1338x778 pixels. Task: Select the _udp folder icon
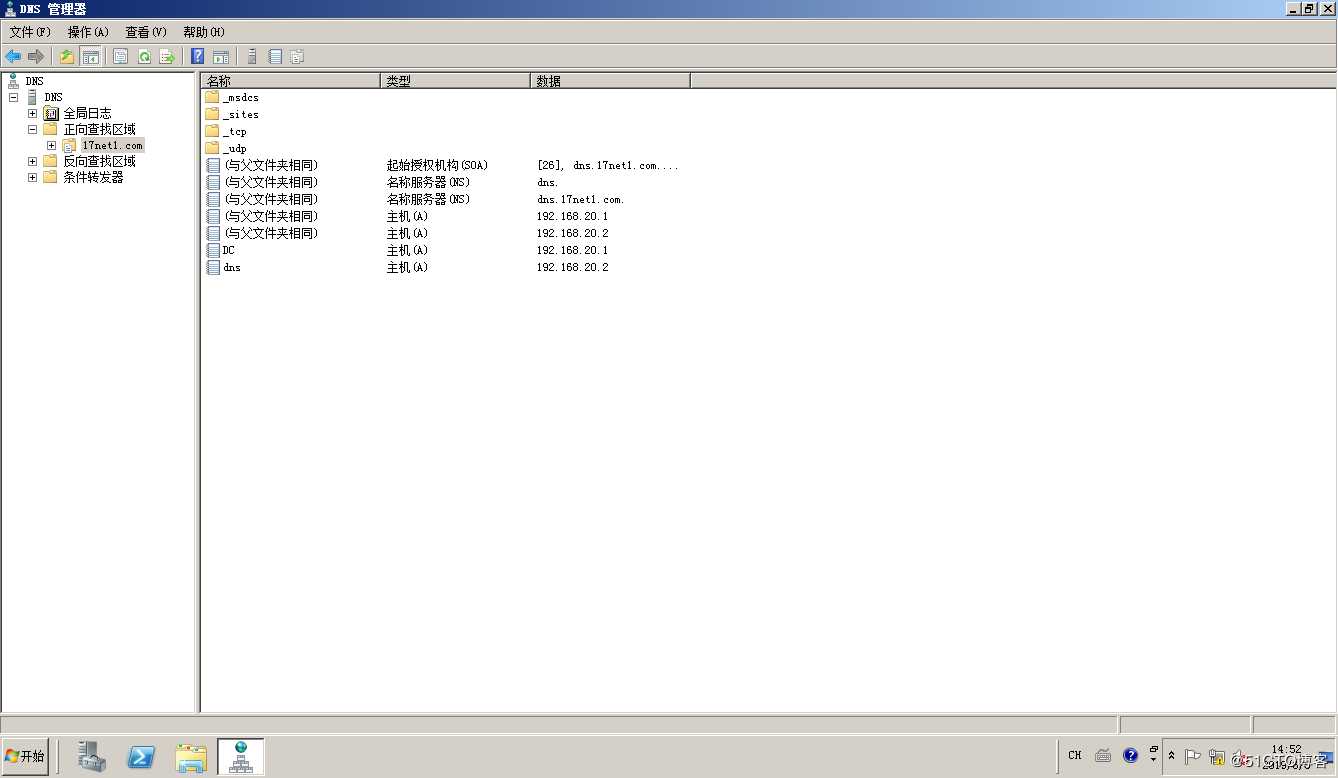212,148
